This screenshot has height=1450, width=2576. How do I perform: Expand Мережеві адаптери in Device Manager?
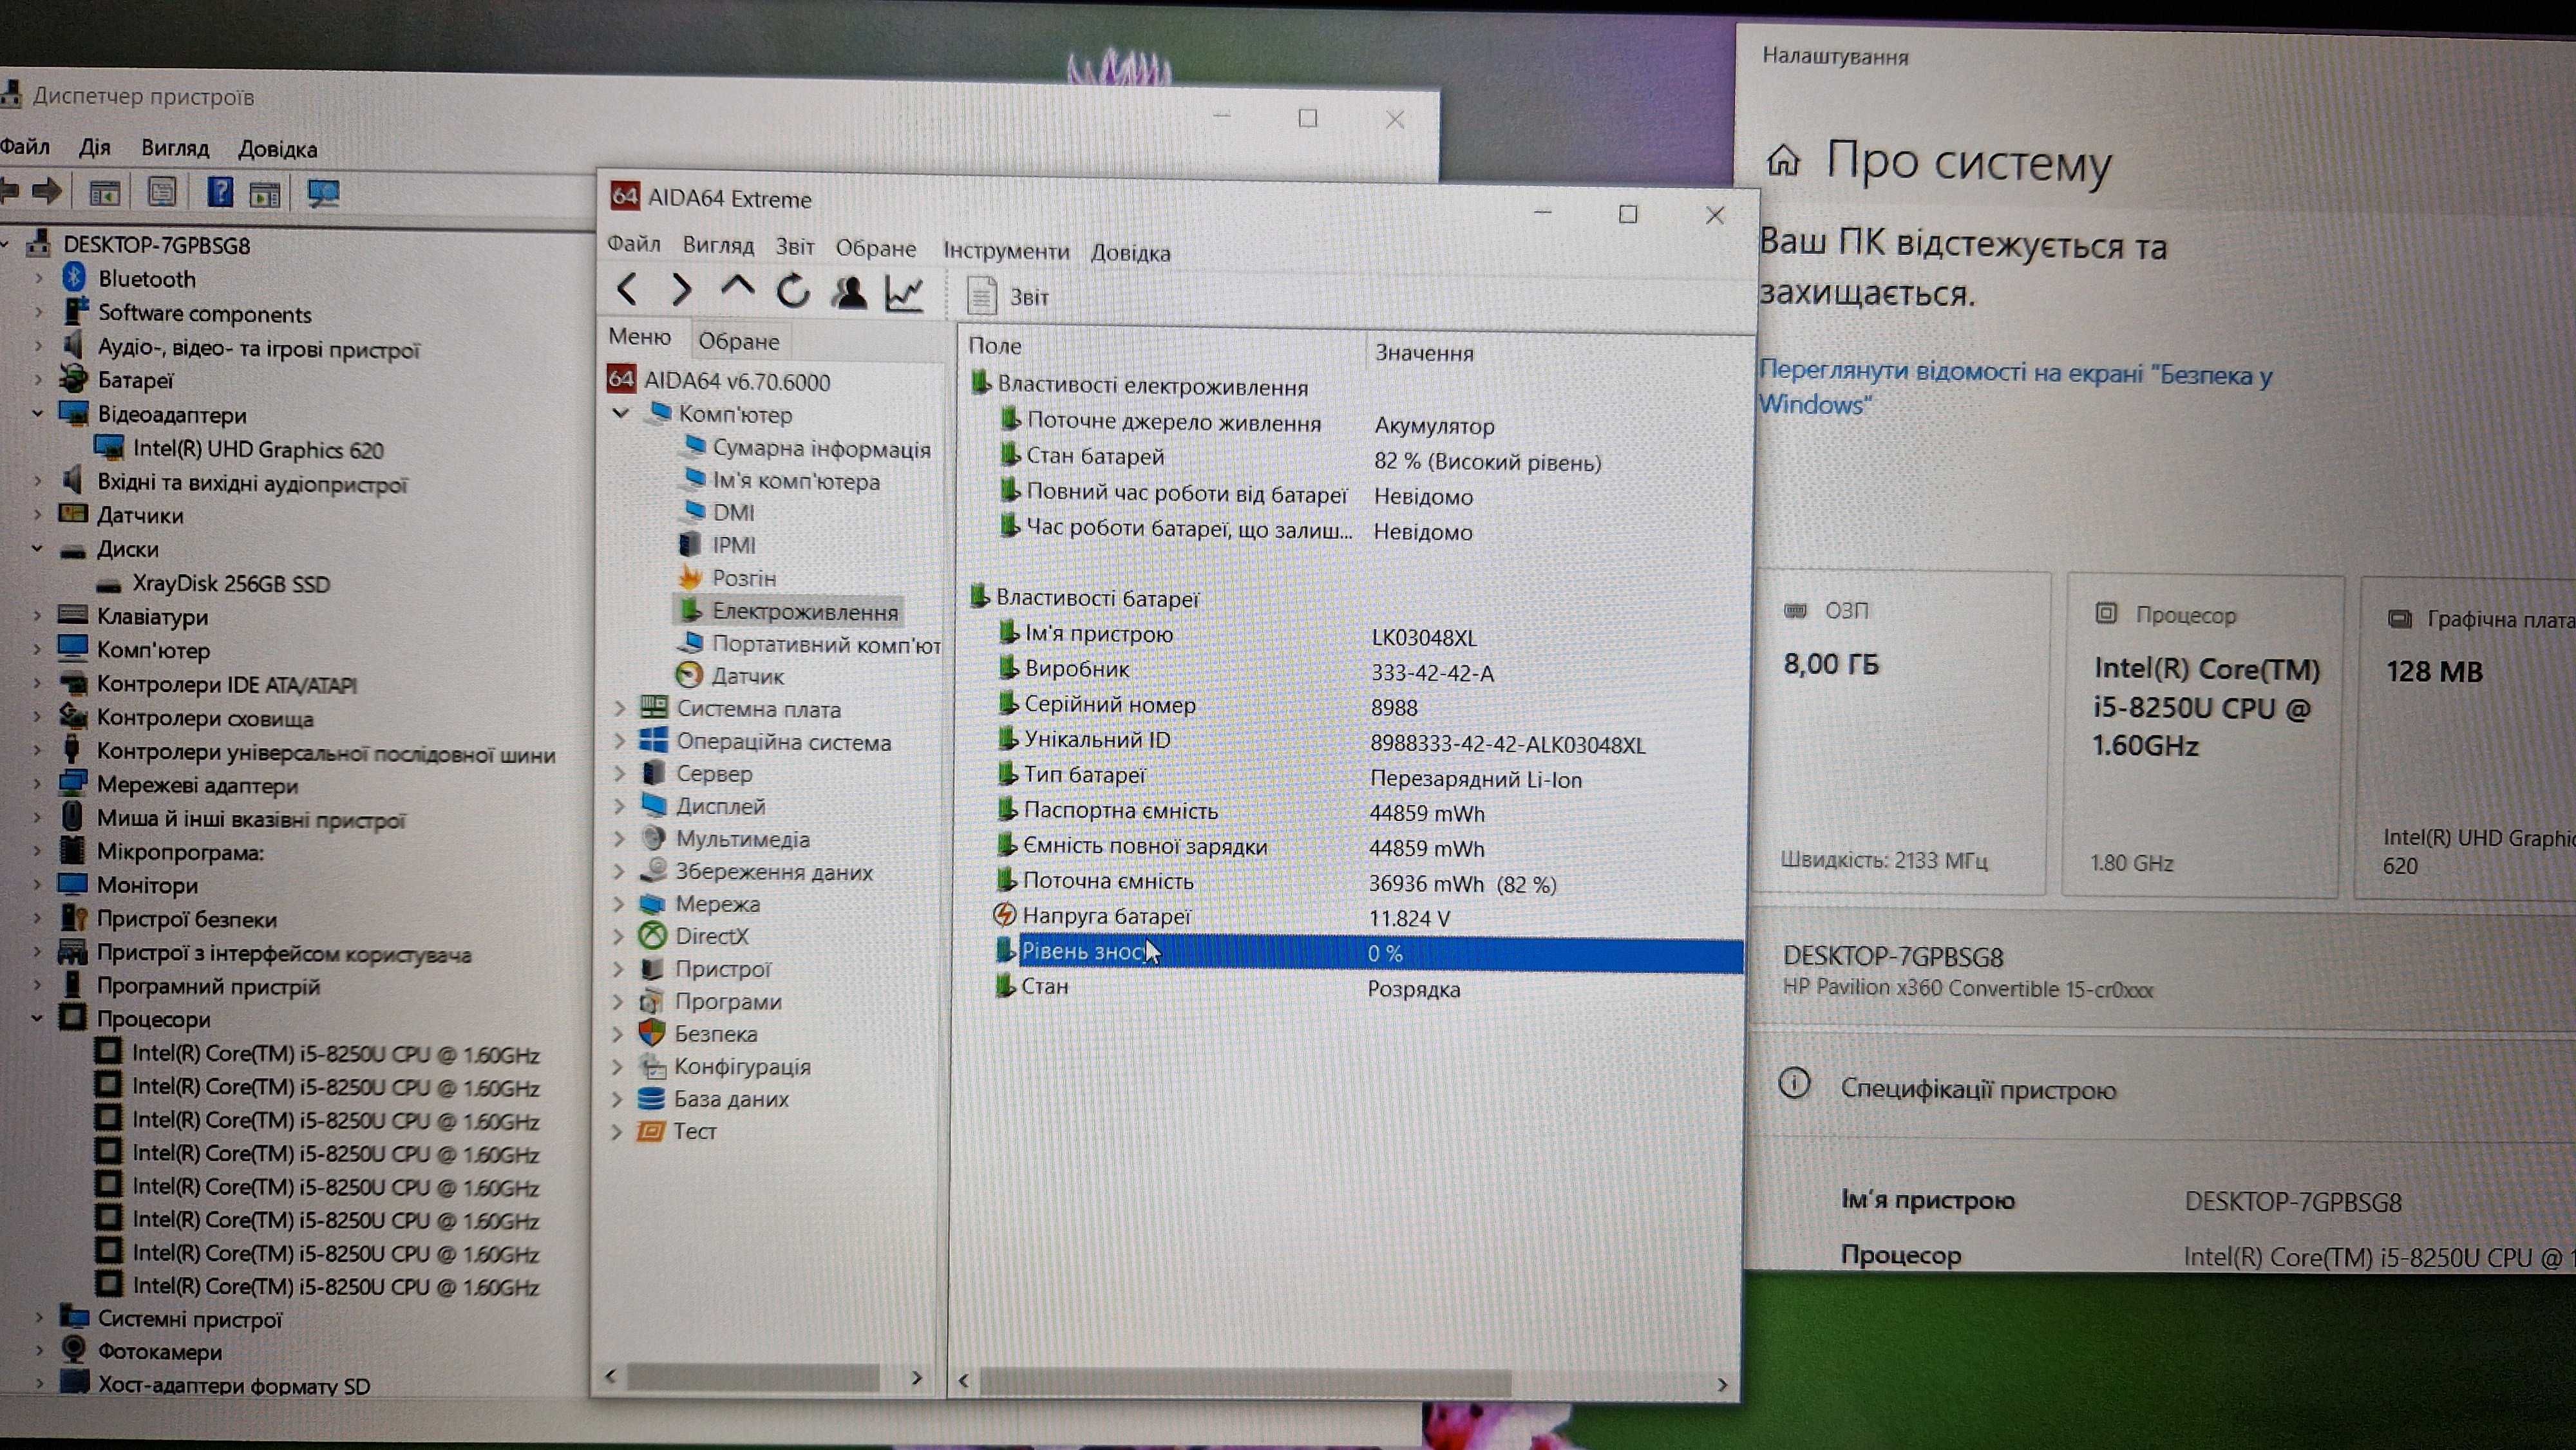(38, 784)
